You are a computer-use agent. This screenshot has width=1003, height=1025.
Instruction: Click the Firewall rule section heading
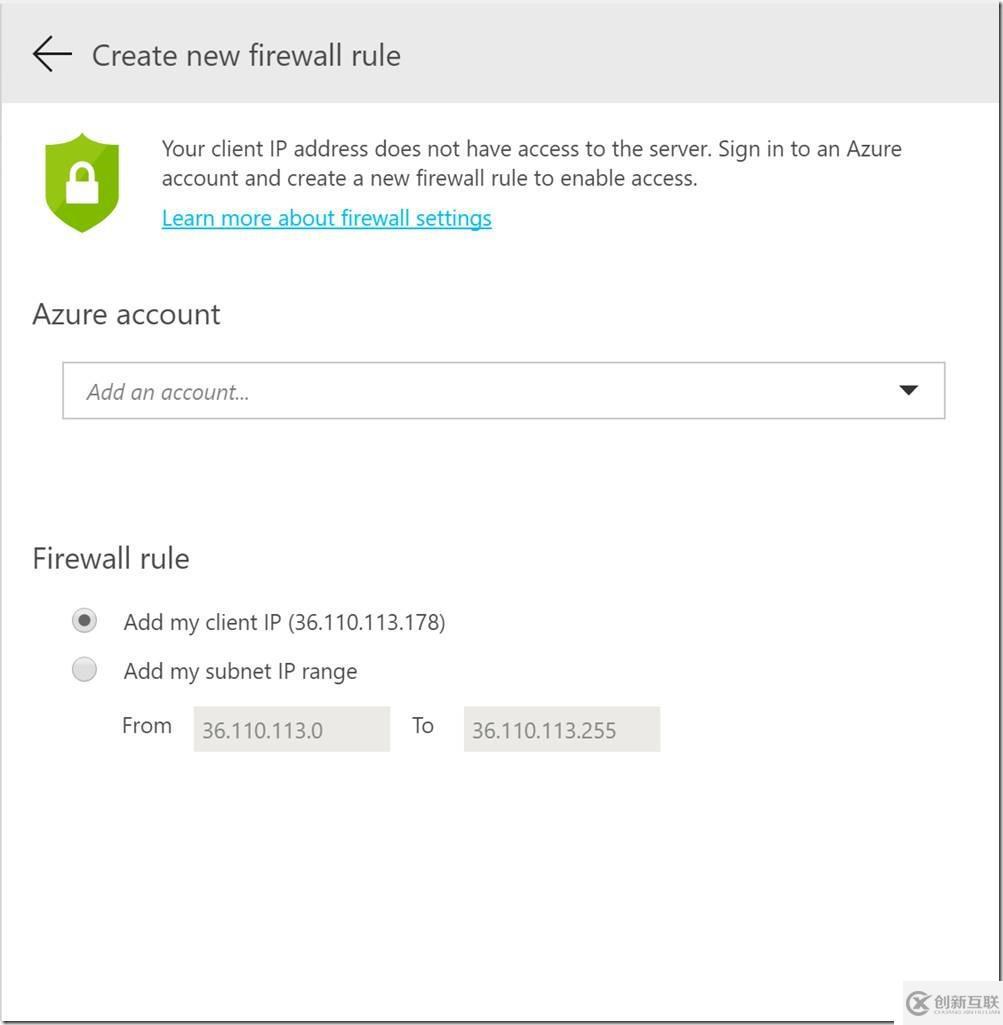tap(110, 559)
